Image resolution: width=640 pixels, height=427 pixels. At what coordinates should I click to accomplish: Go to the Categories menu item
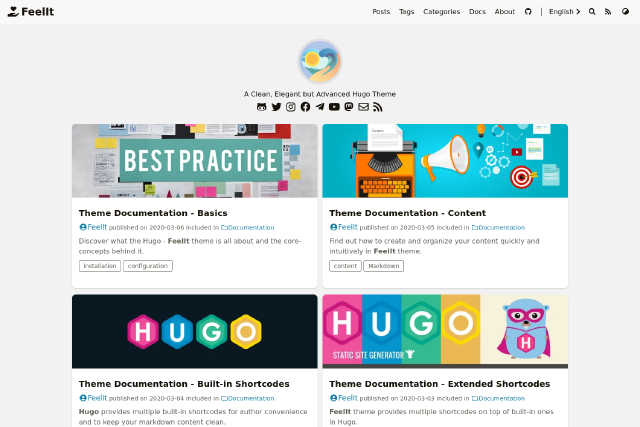pyautogui.click(x=441, y=12)
